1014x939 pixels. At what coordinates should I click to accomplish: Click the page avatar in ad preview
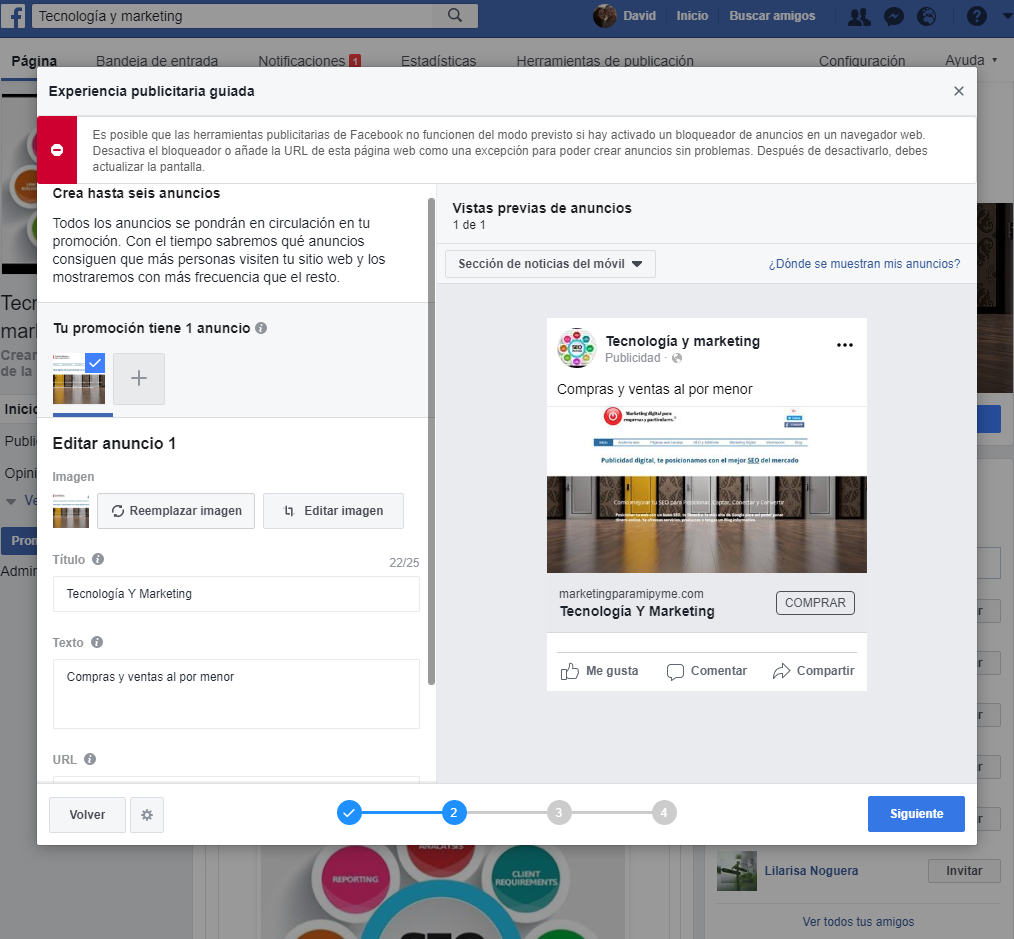coord(576,348)
